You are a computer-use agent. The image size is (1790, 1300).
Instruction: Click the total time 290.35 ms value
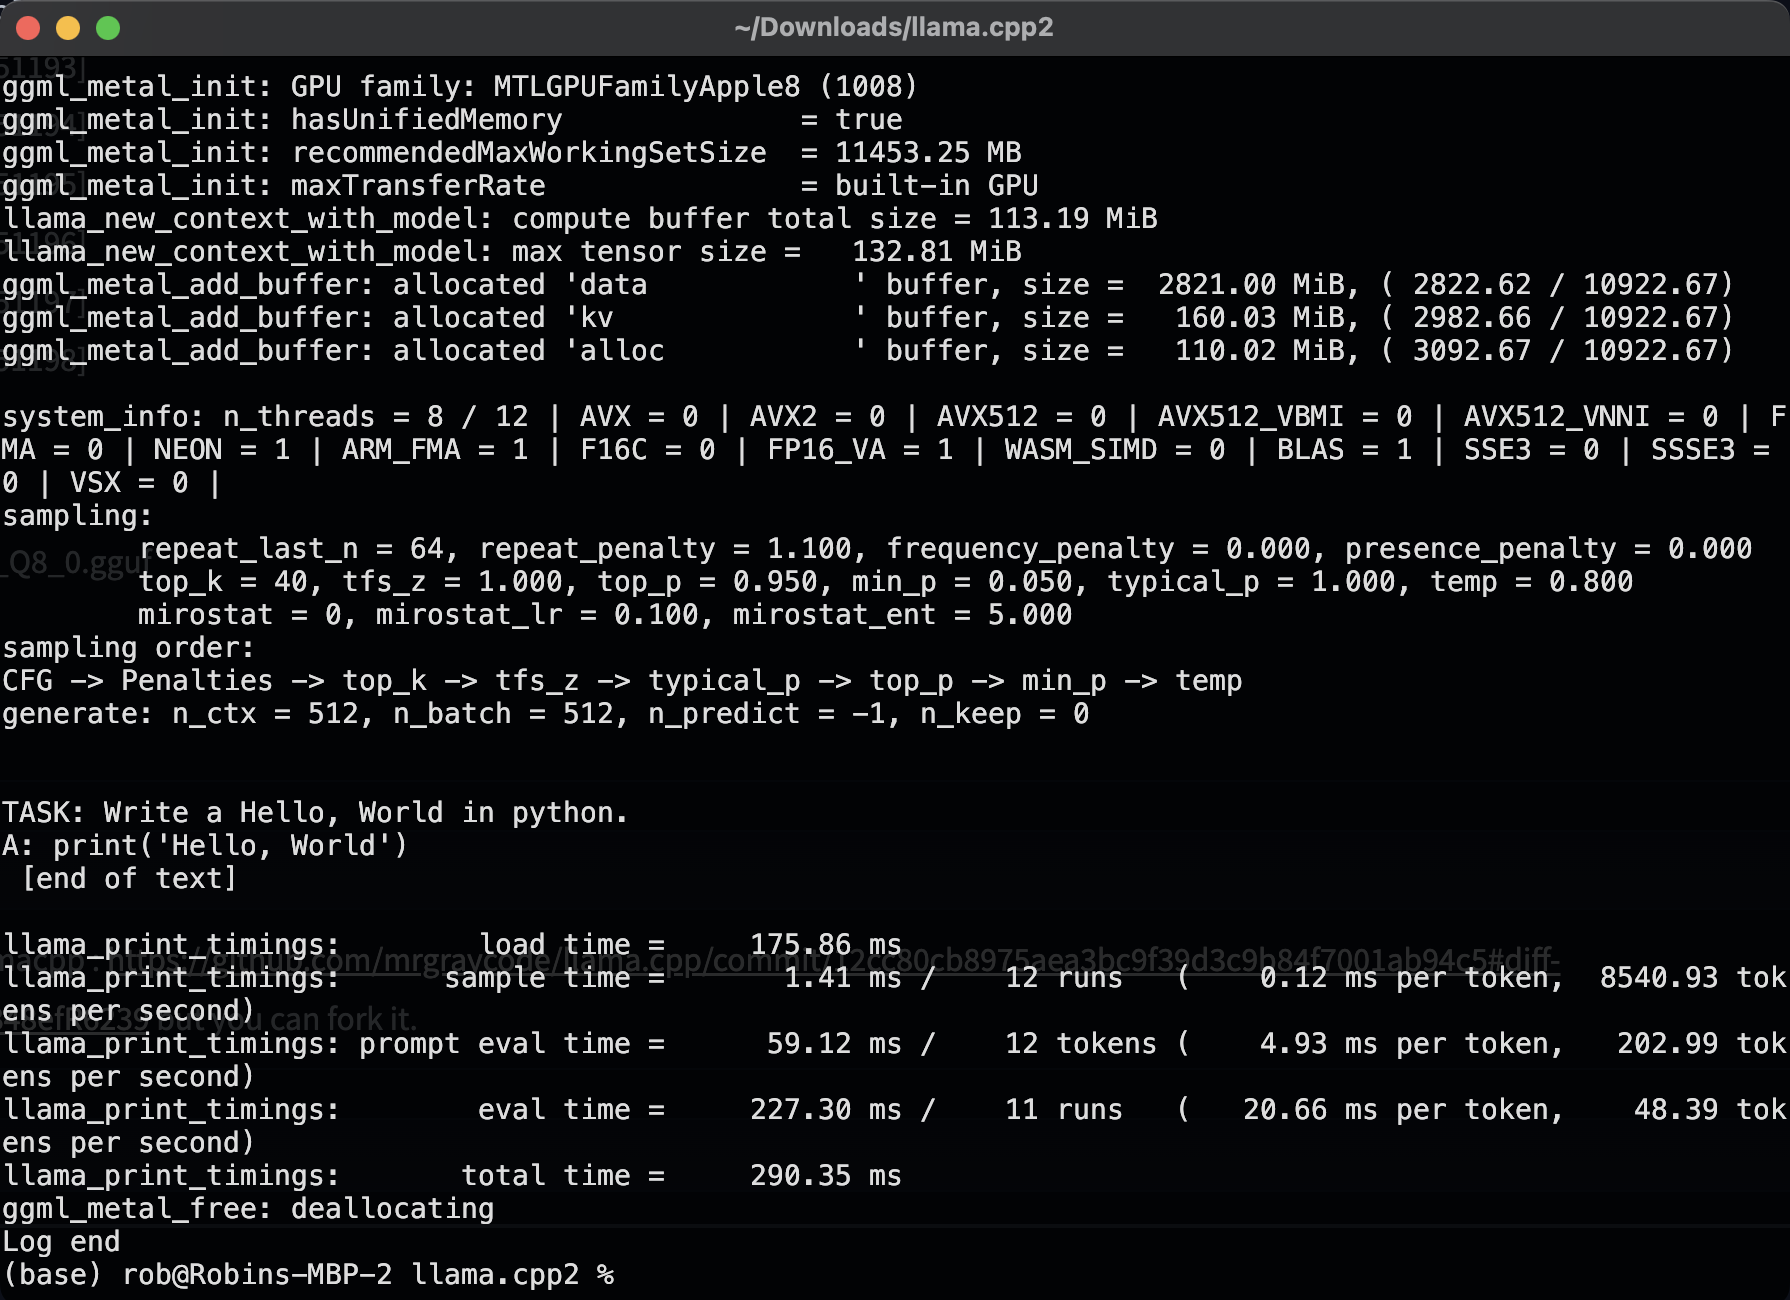tap(825, 1176)
